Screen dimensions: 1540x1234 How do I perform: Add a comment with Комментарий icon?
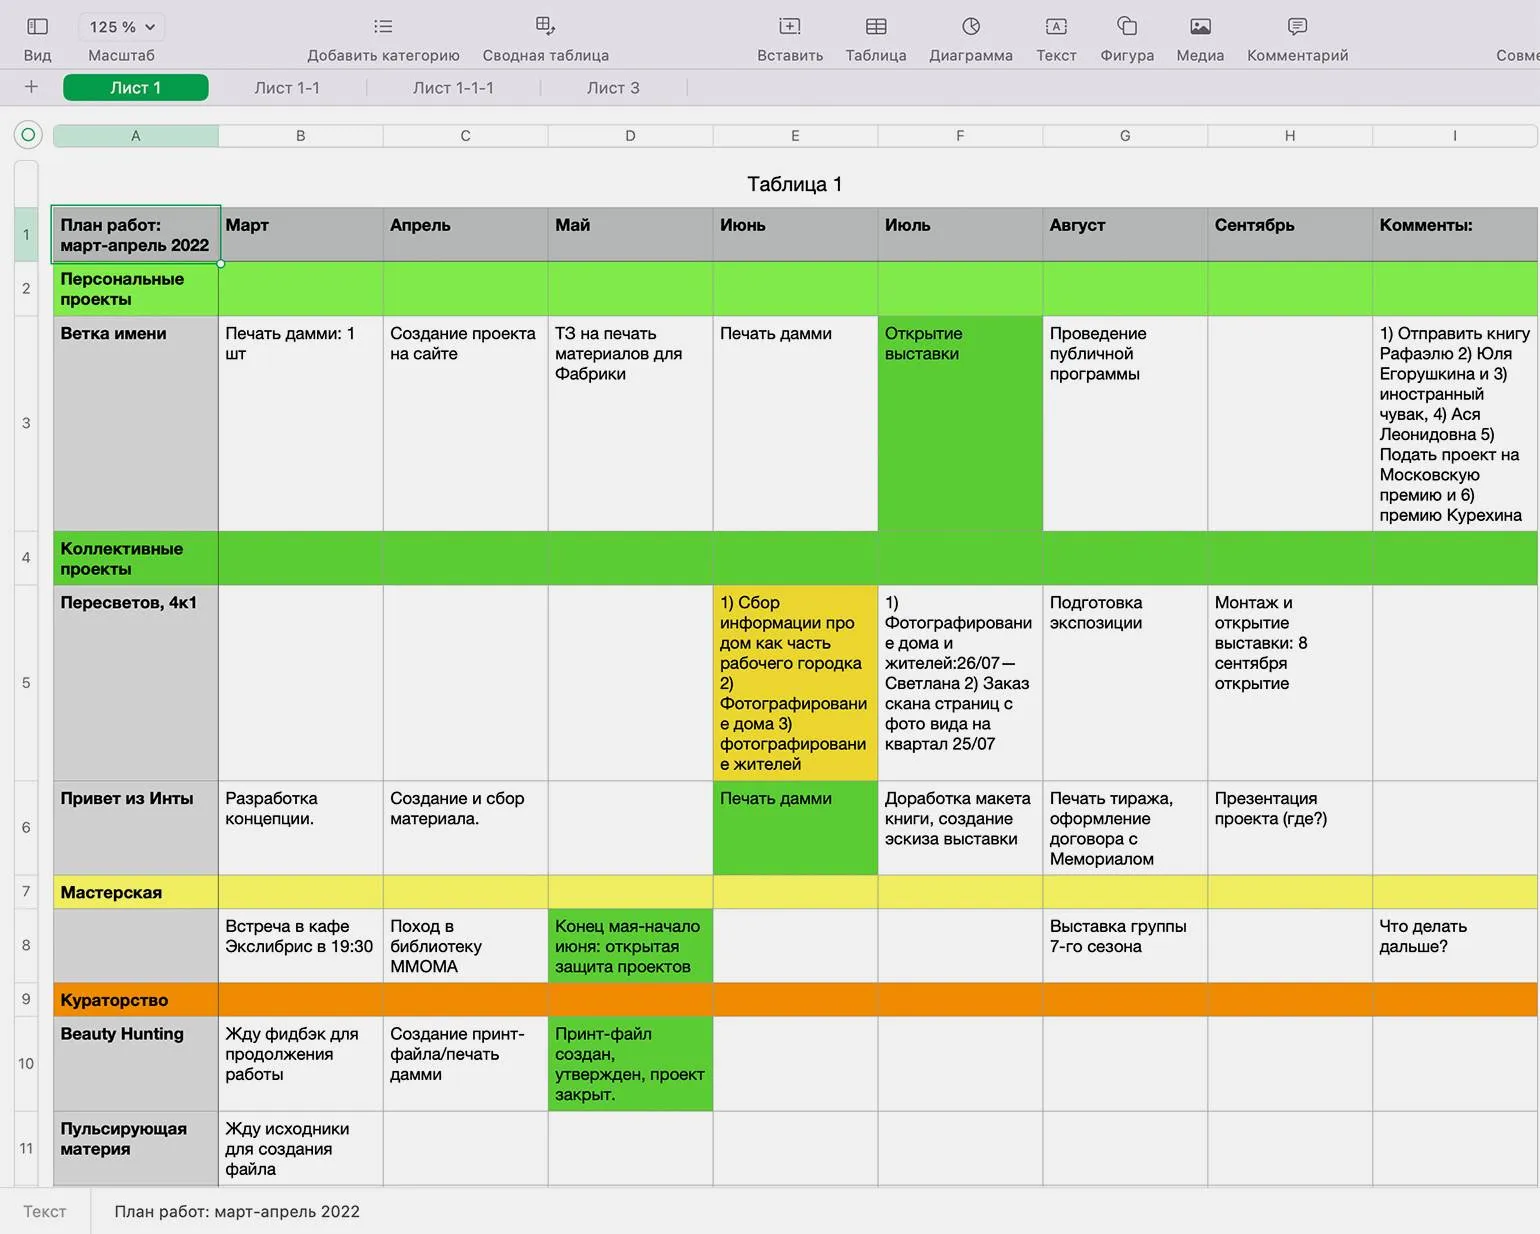1297,27
